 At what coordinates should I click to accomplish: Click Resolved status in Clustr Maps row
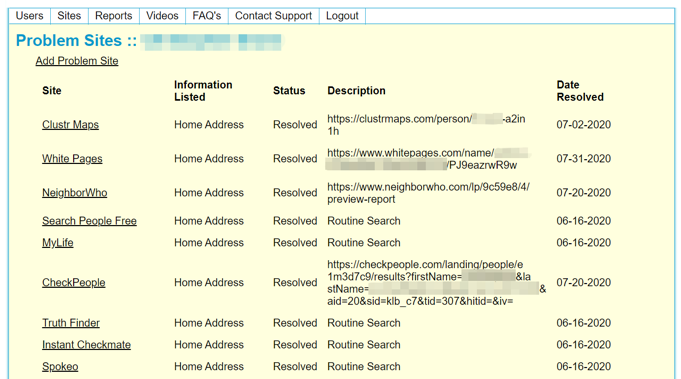coord(295,125)
